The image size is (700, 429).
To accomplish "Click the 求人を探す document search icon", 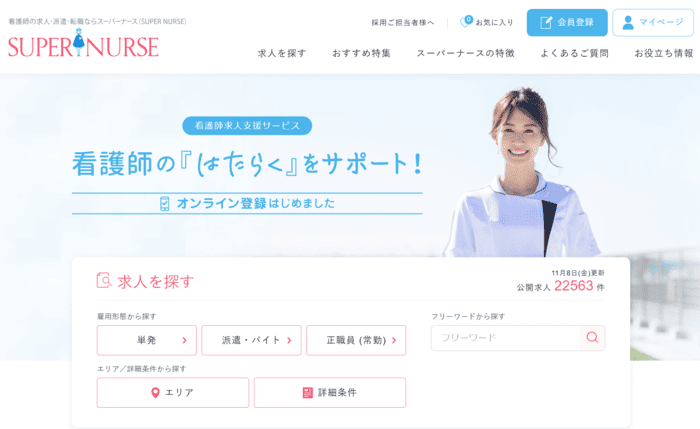I will (x=104, y=280).
